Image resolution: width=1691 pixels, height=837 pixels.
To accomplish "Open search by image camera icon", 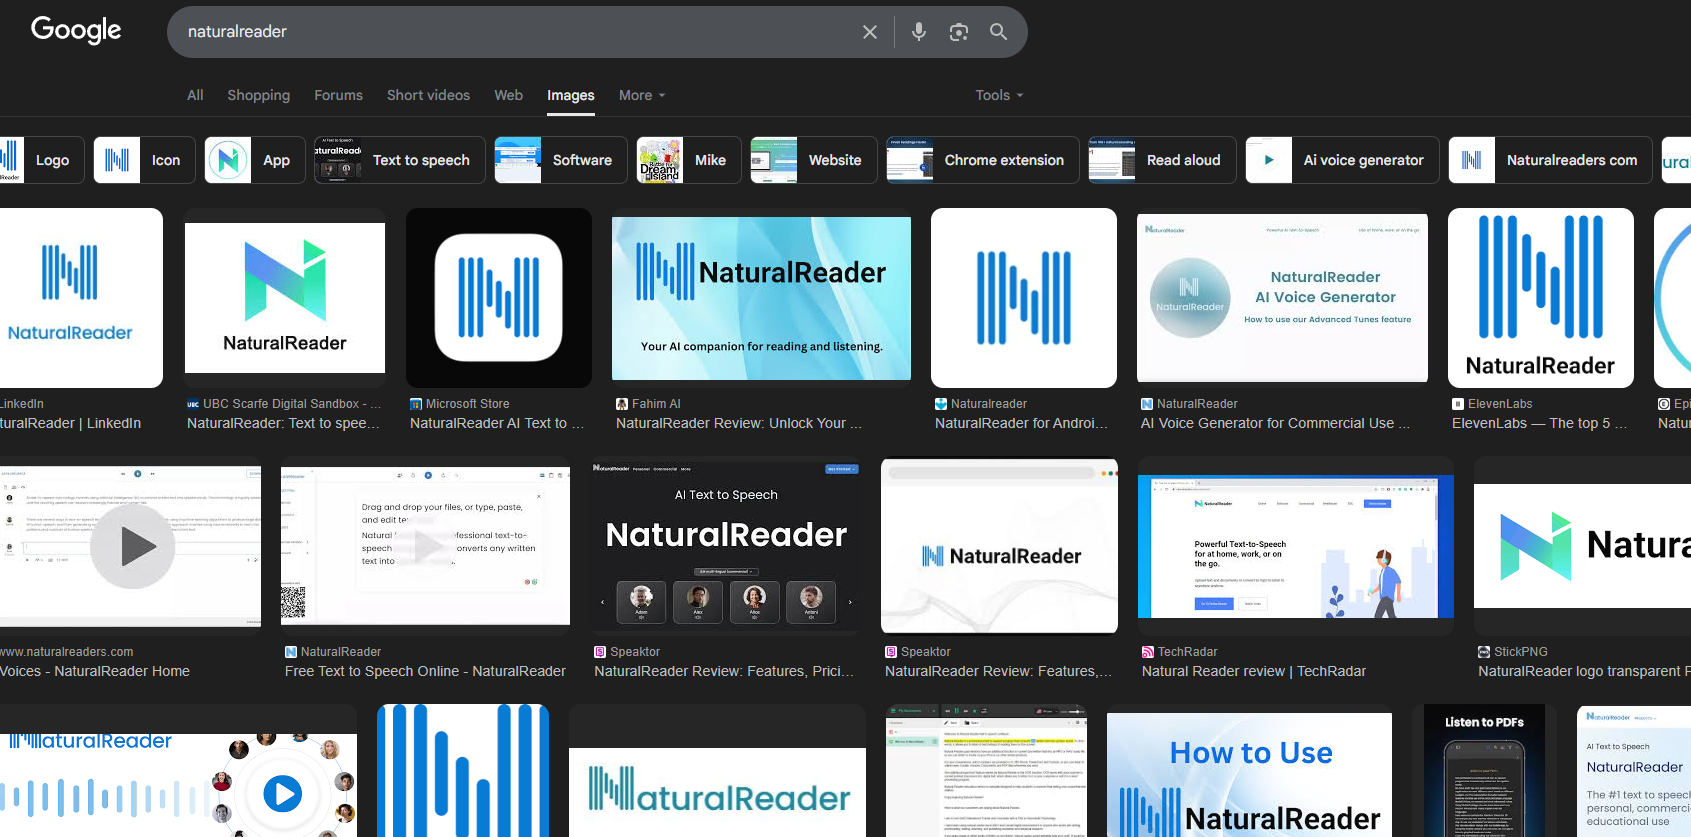I will pos(958,32).
